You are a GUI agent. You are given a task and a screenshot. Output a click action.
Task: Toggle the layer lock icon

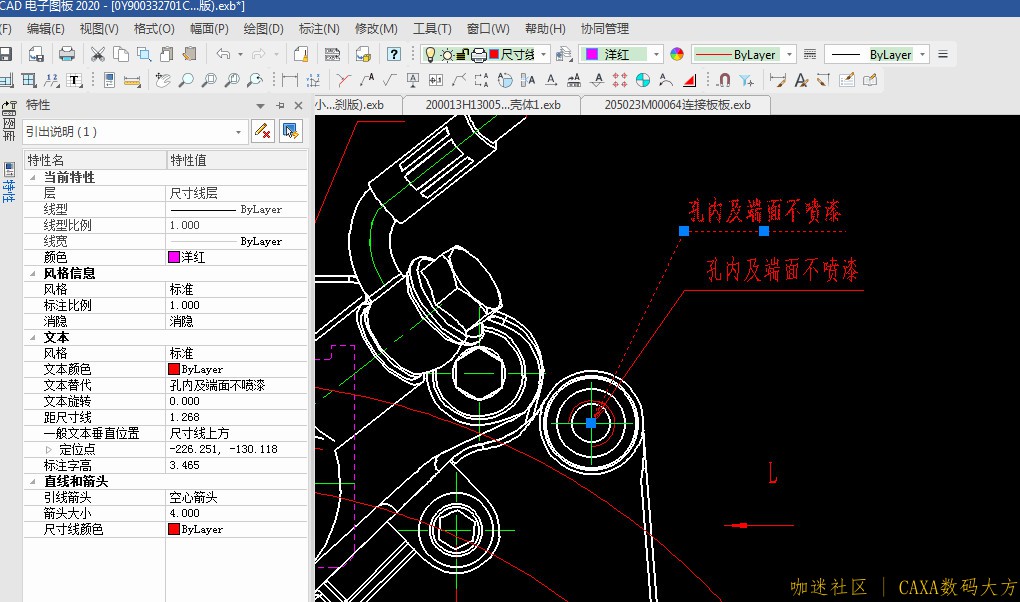tap(462, 54)
